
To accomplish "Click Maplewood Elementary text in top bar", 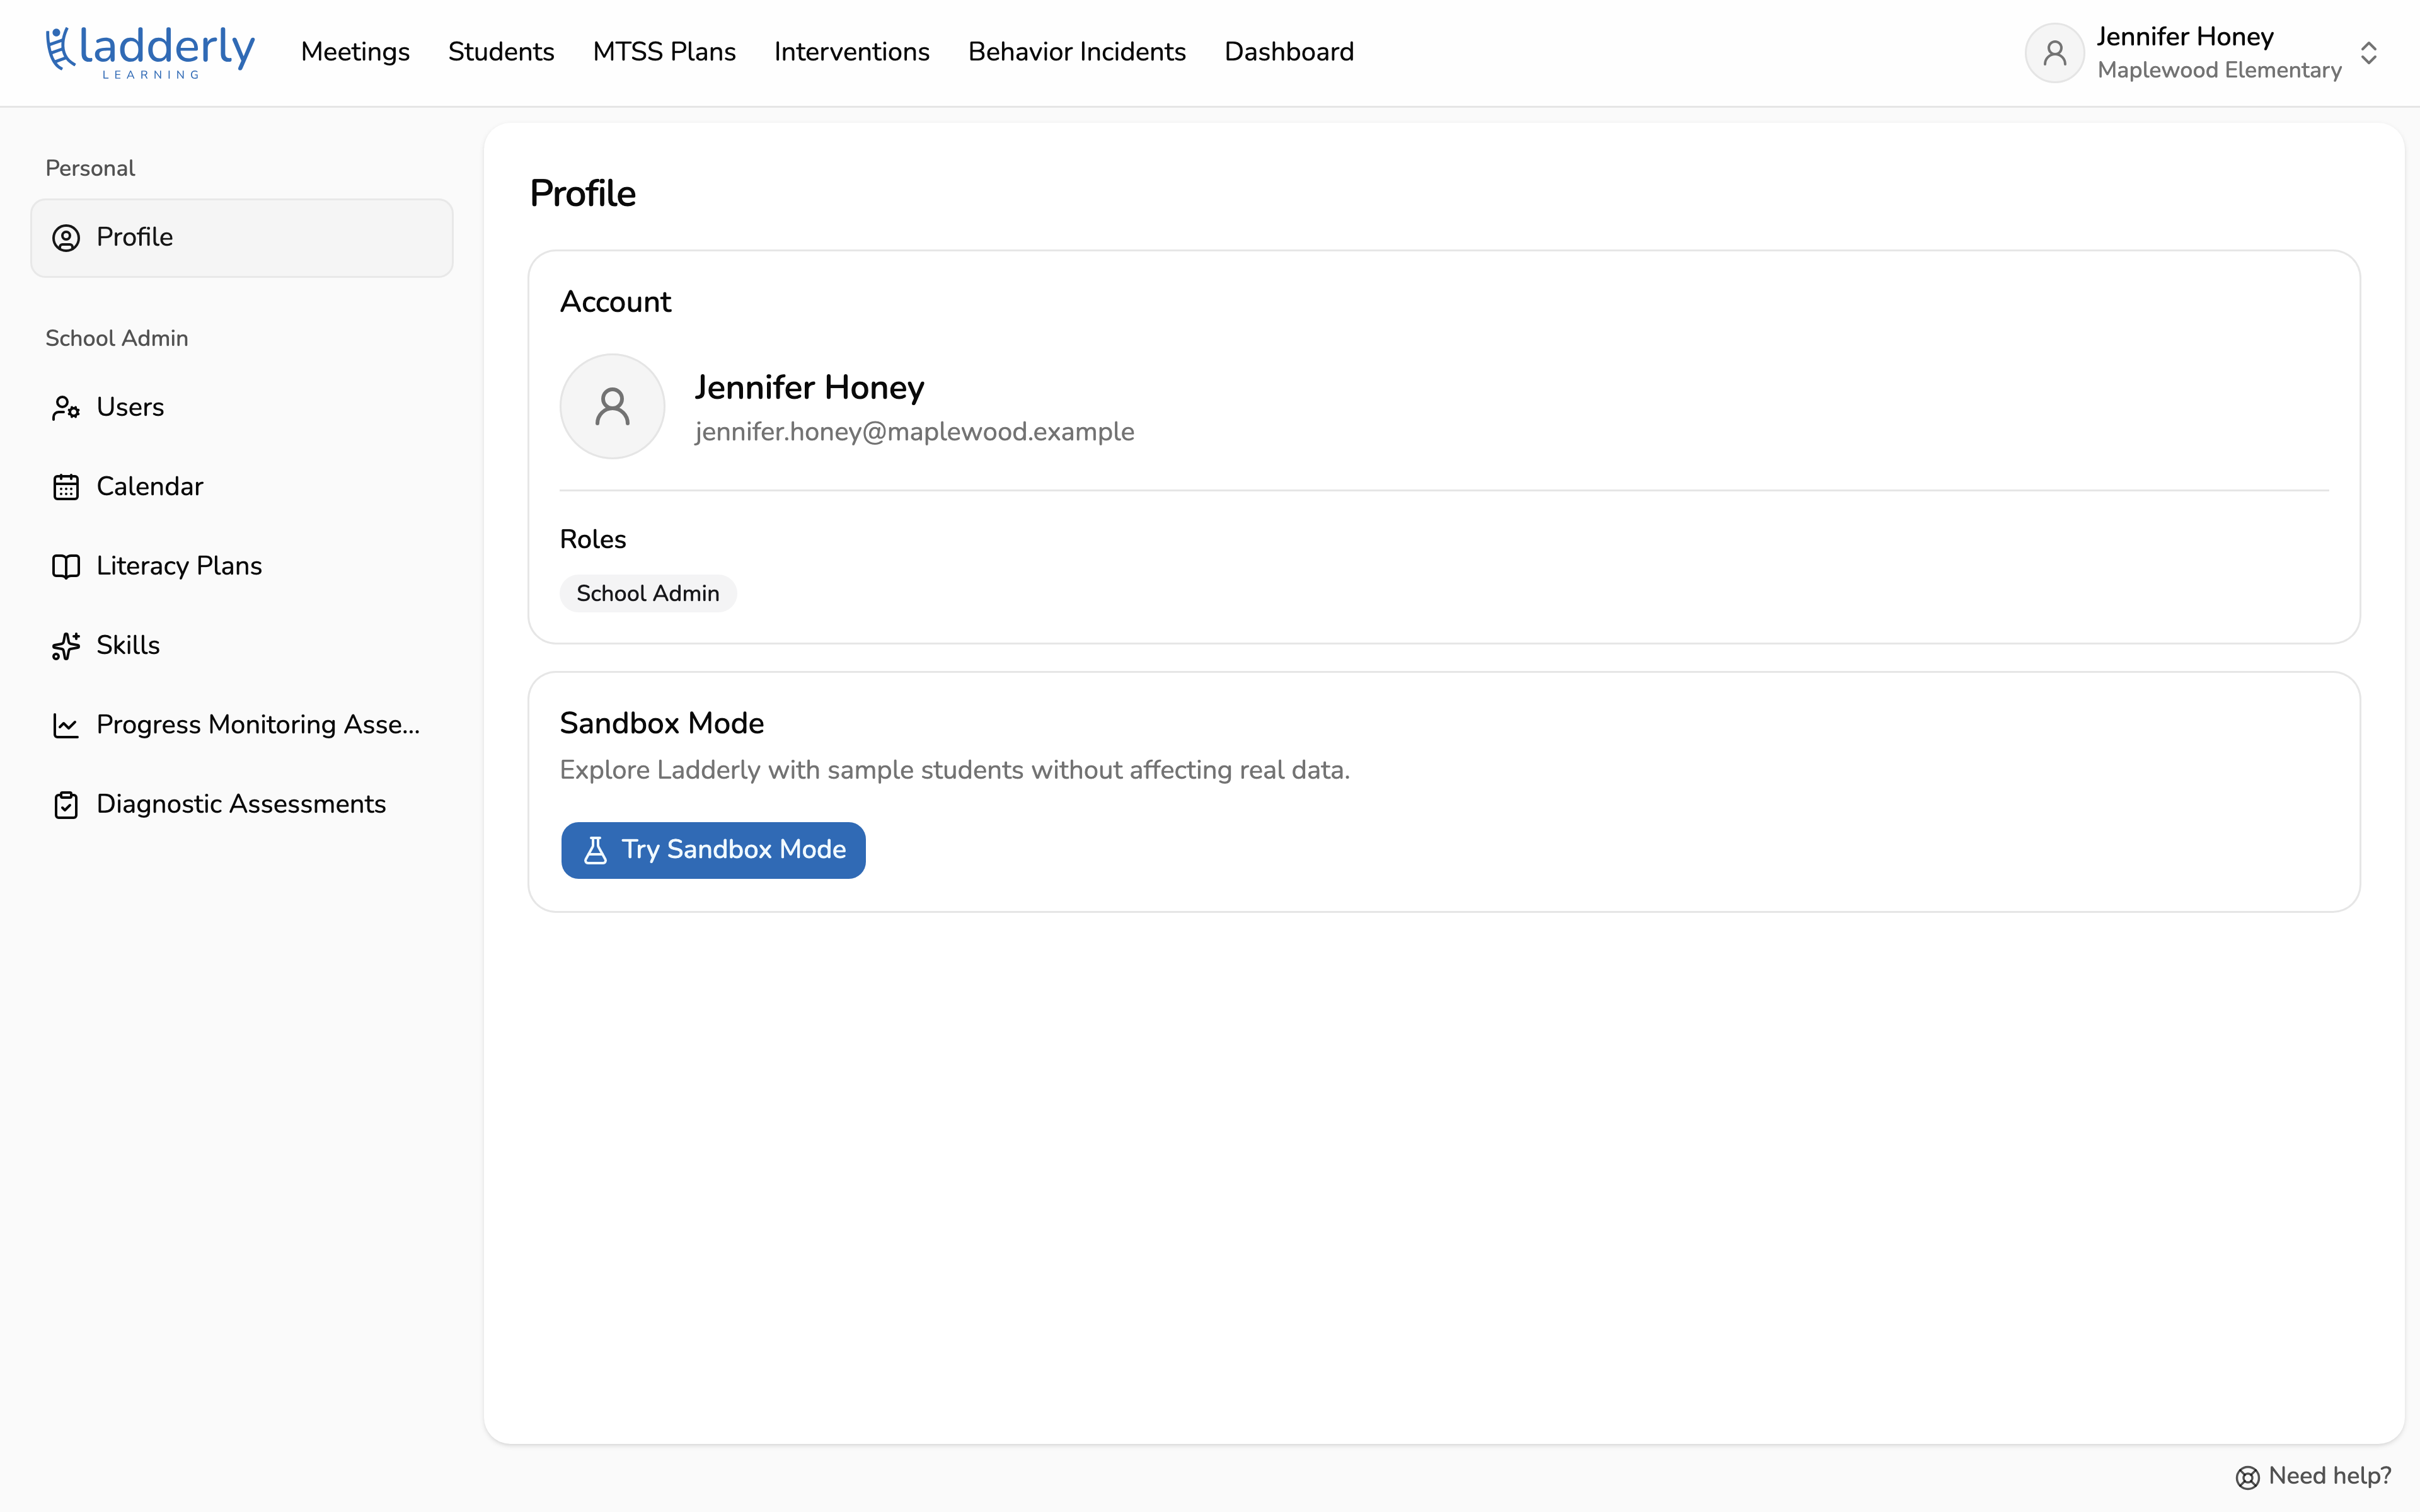I will (2219, 70).
